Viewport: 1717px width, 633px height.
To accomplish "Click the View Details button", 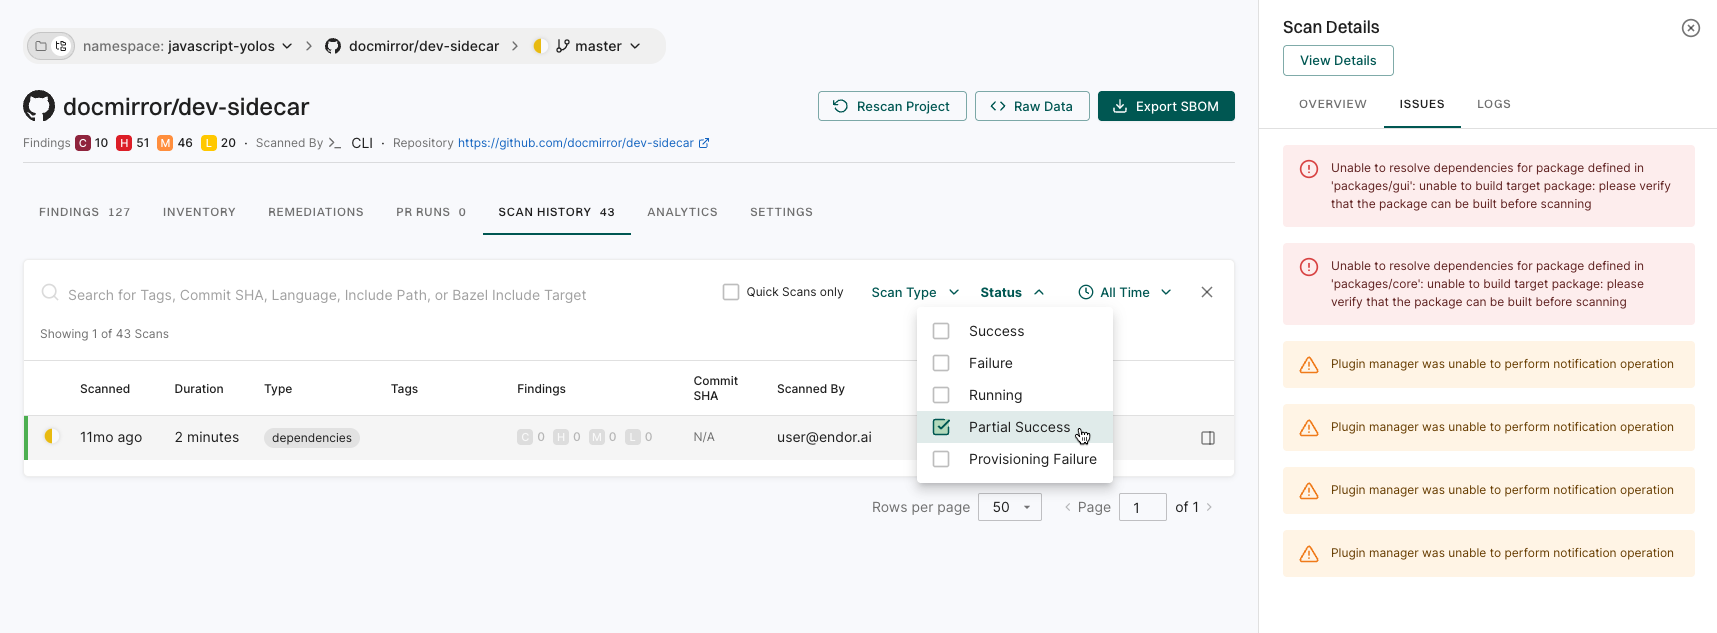I will click(x=1338, y=60).
